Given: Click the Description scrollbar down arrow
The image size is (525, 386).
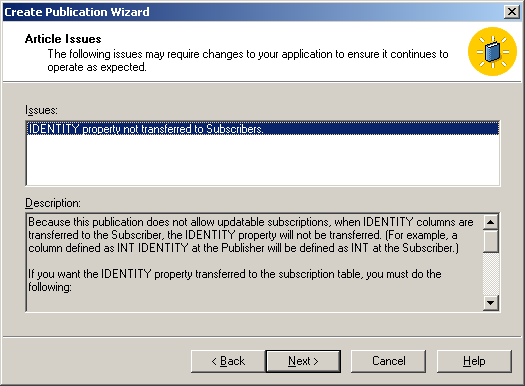Looking at the screenshot, I should click(491, 303).
